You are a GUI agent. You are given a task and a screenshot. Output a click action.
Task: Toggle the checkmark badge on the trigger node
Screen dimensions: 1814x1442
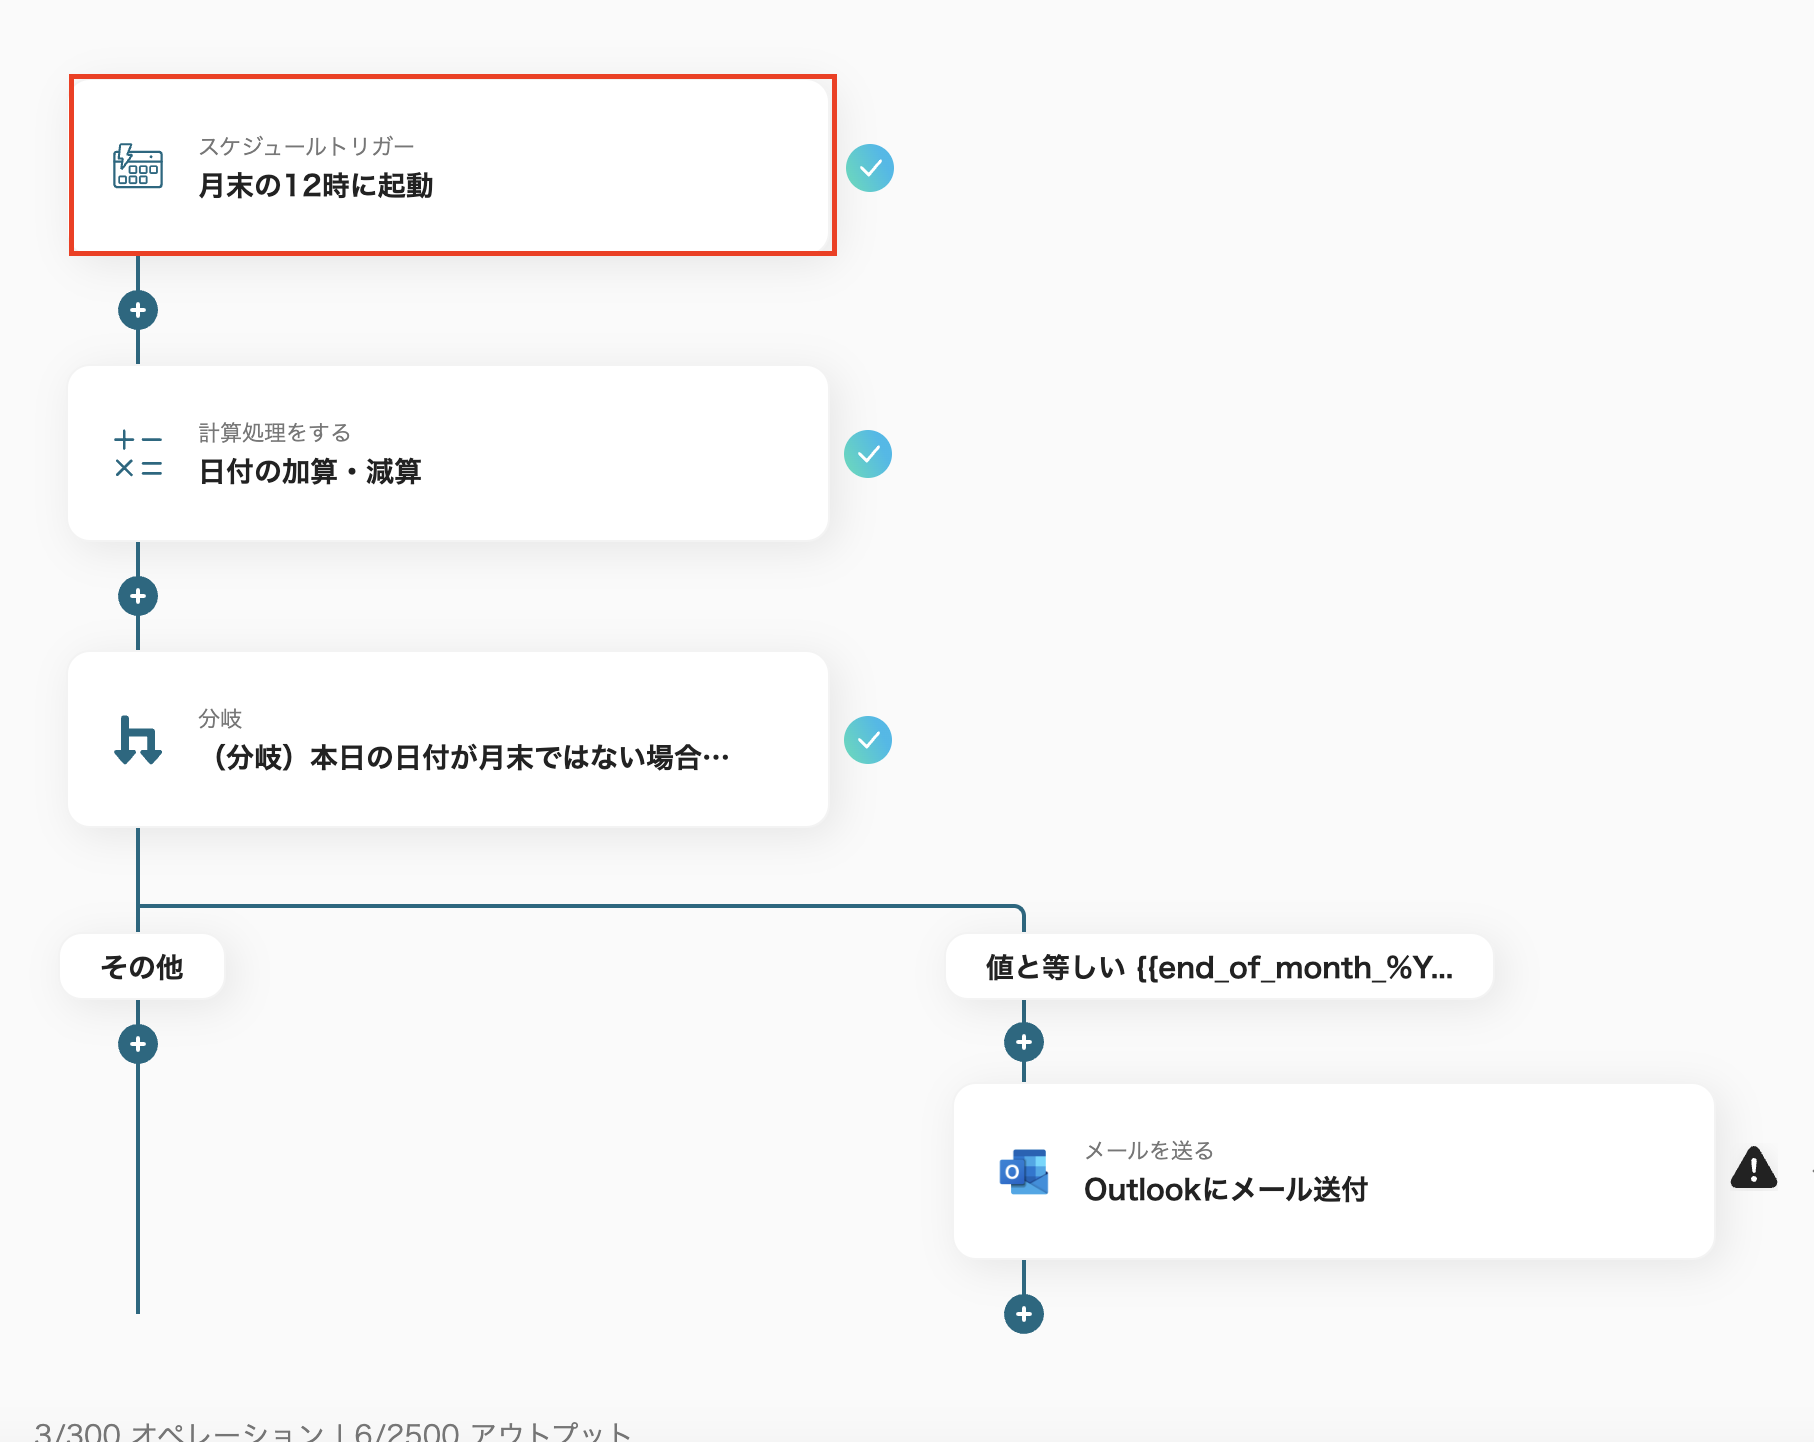(x=871, y=168)
